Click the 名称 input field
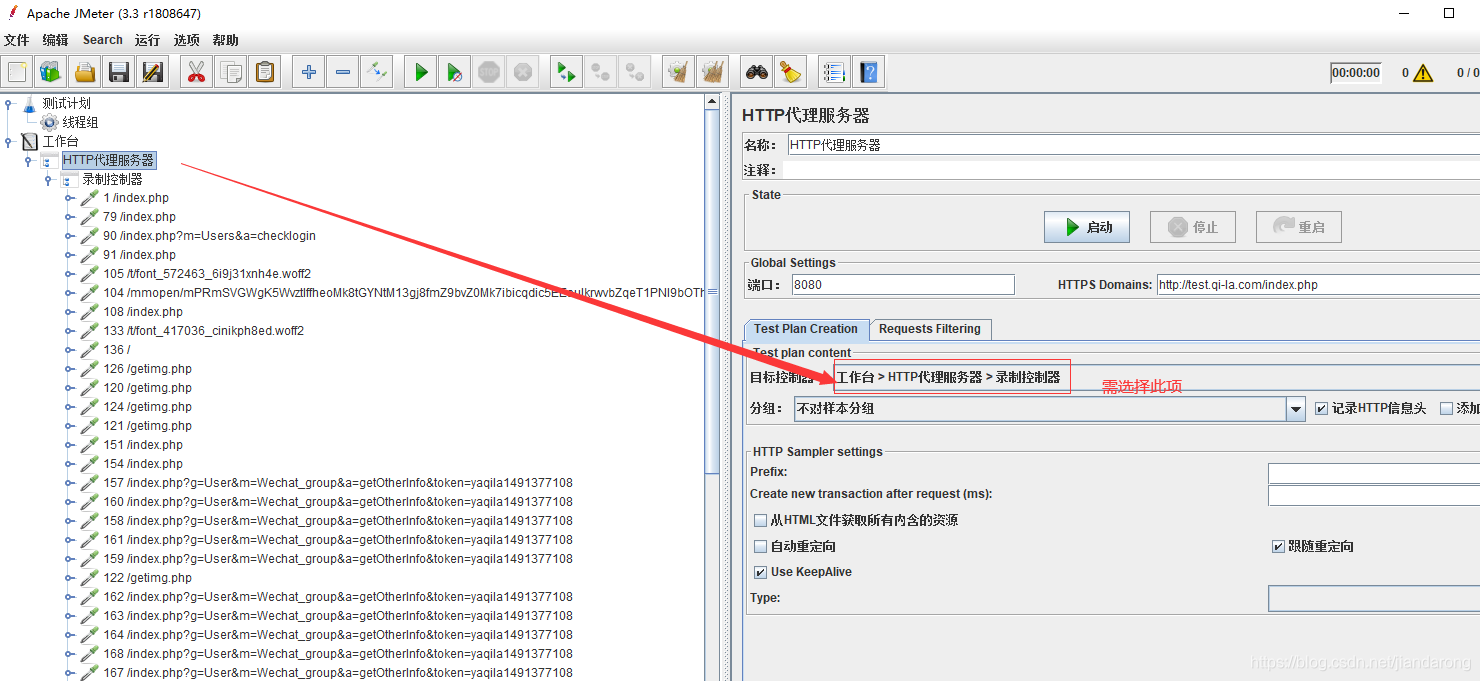1480x681 pixels. pyautogui.click(x=1133, y=145)
